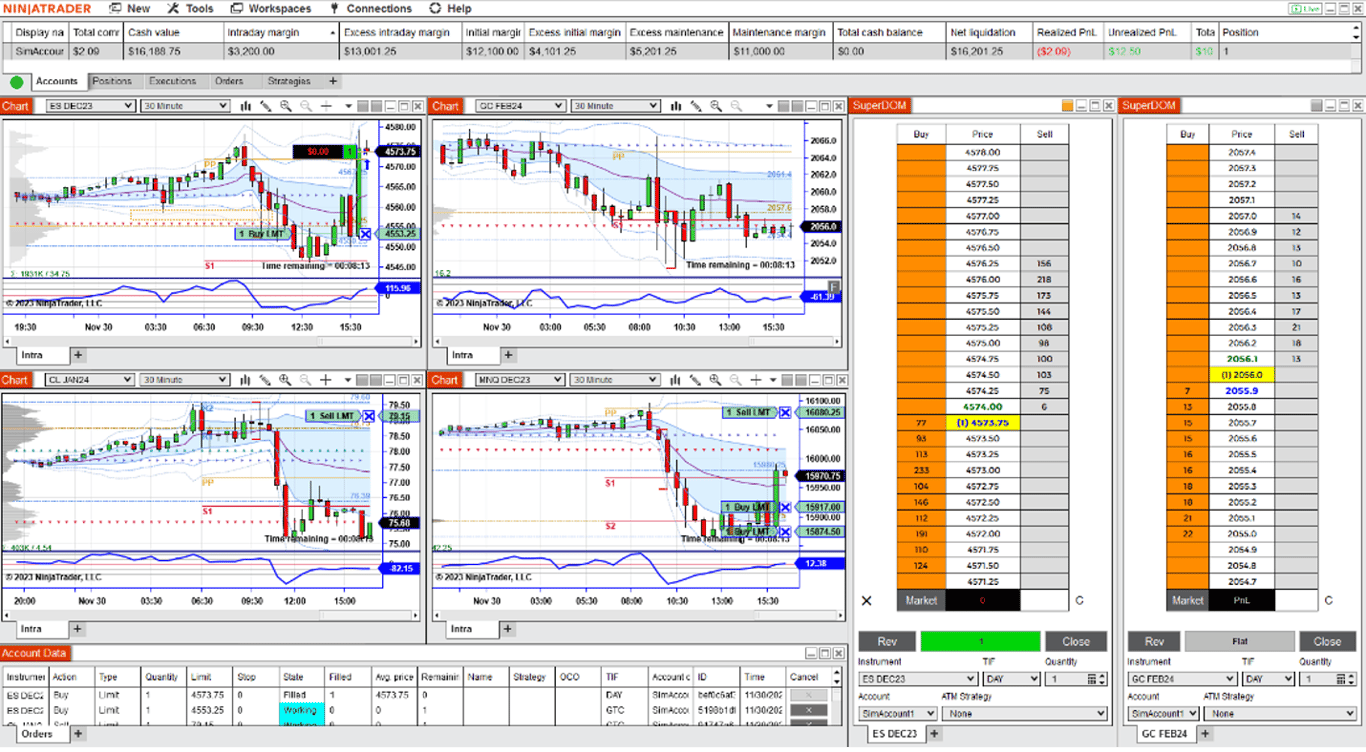Click price 2056.1 in the GC SuperDOM ladder
The image size is (1366, 752).
pyautogui.click(x=1242, y=359)
